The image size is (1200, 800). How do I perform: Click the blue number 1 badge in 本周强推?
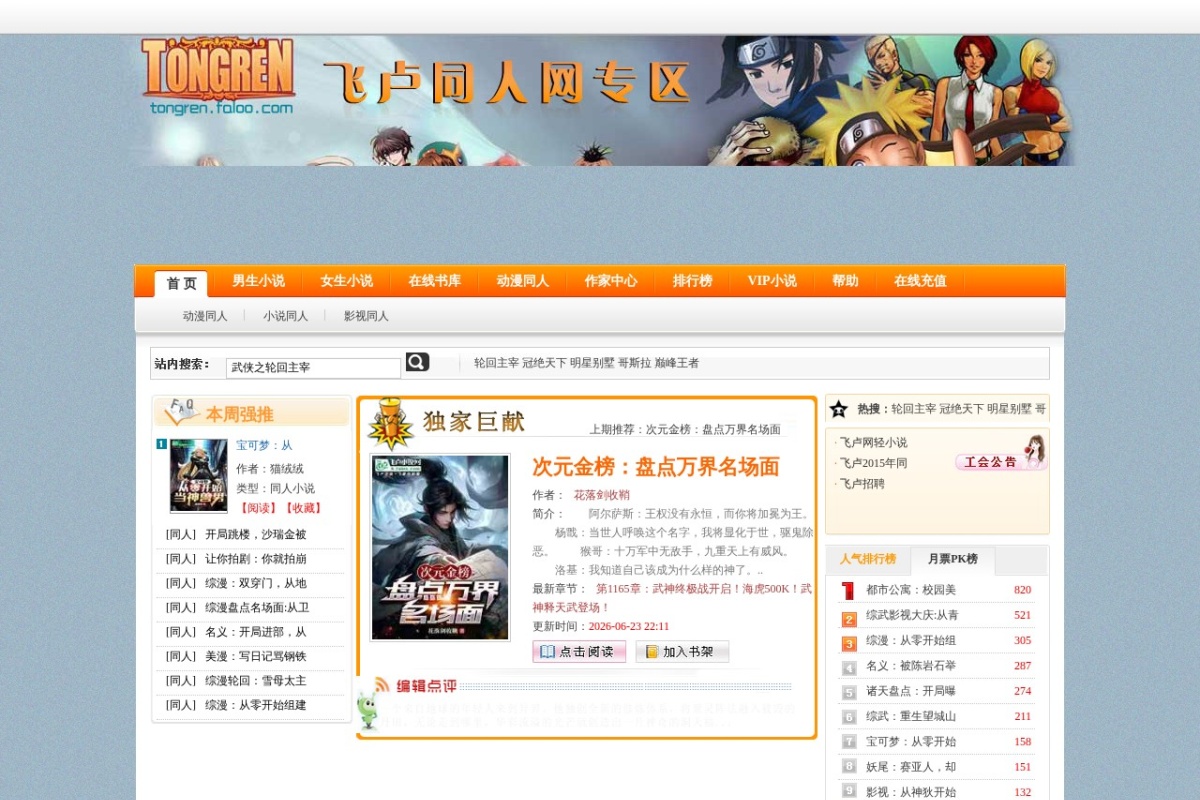[161, 444]
